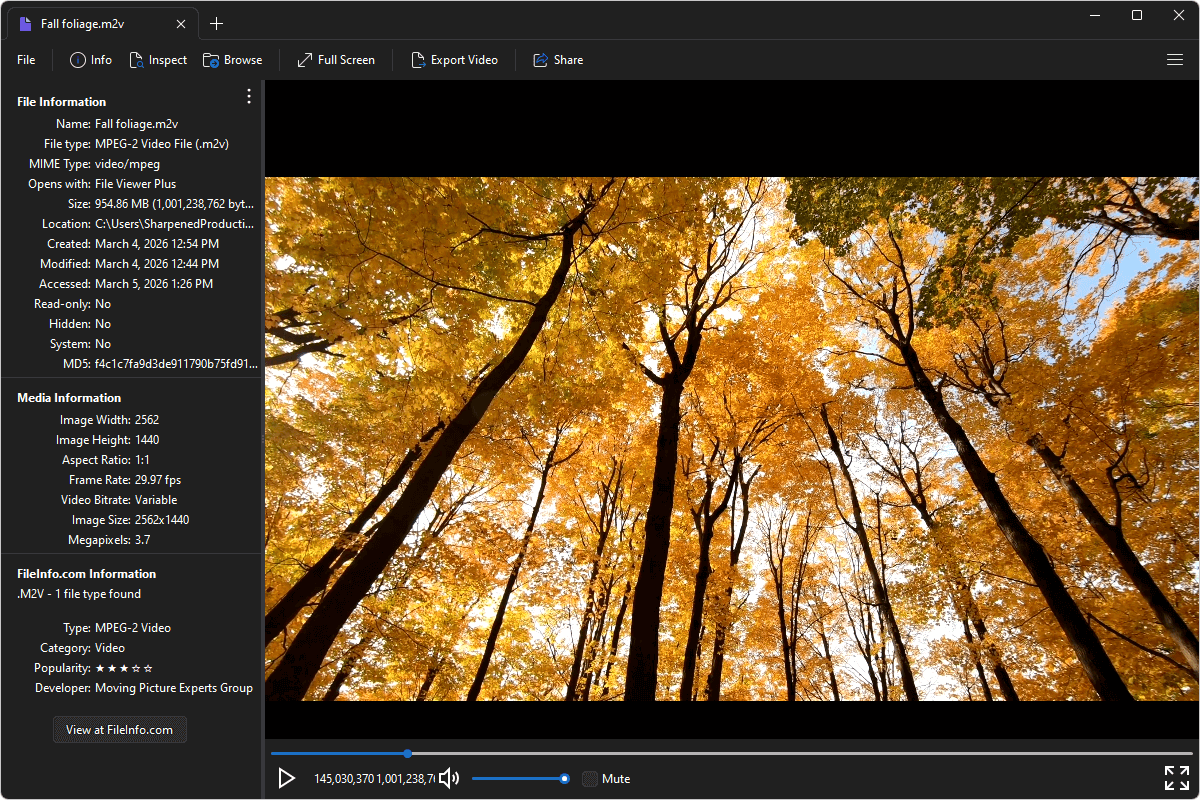Play the Fall foliage video
This screenshot has width=1200, height=800.
click(287, 778)
